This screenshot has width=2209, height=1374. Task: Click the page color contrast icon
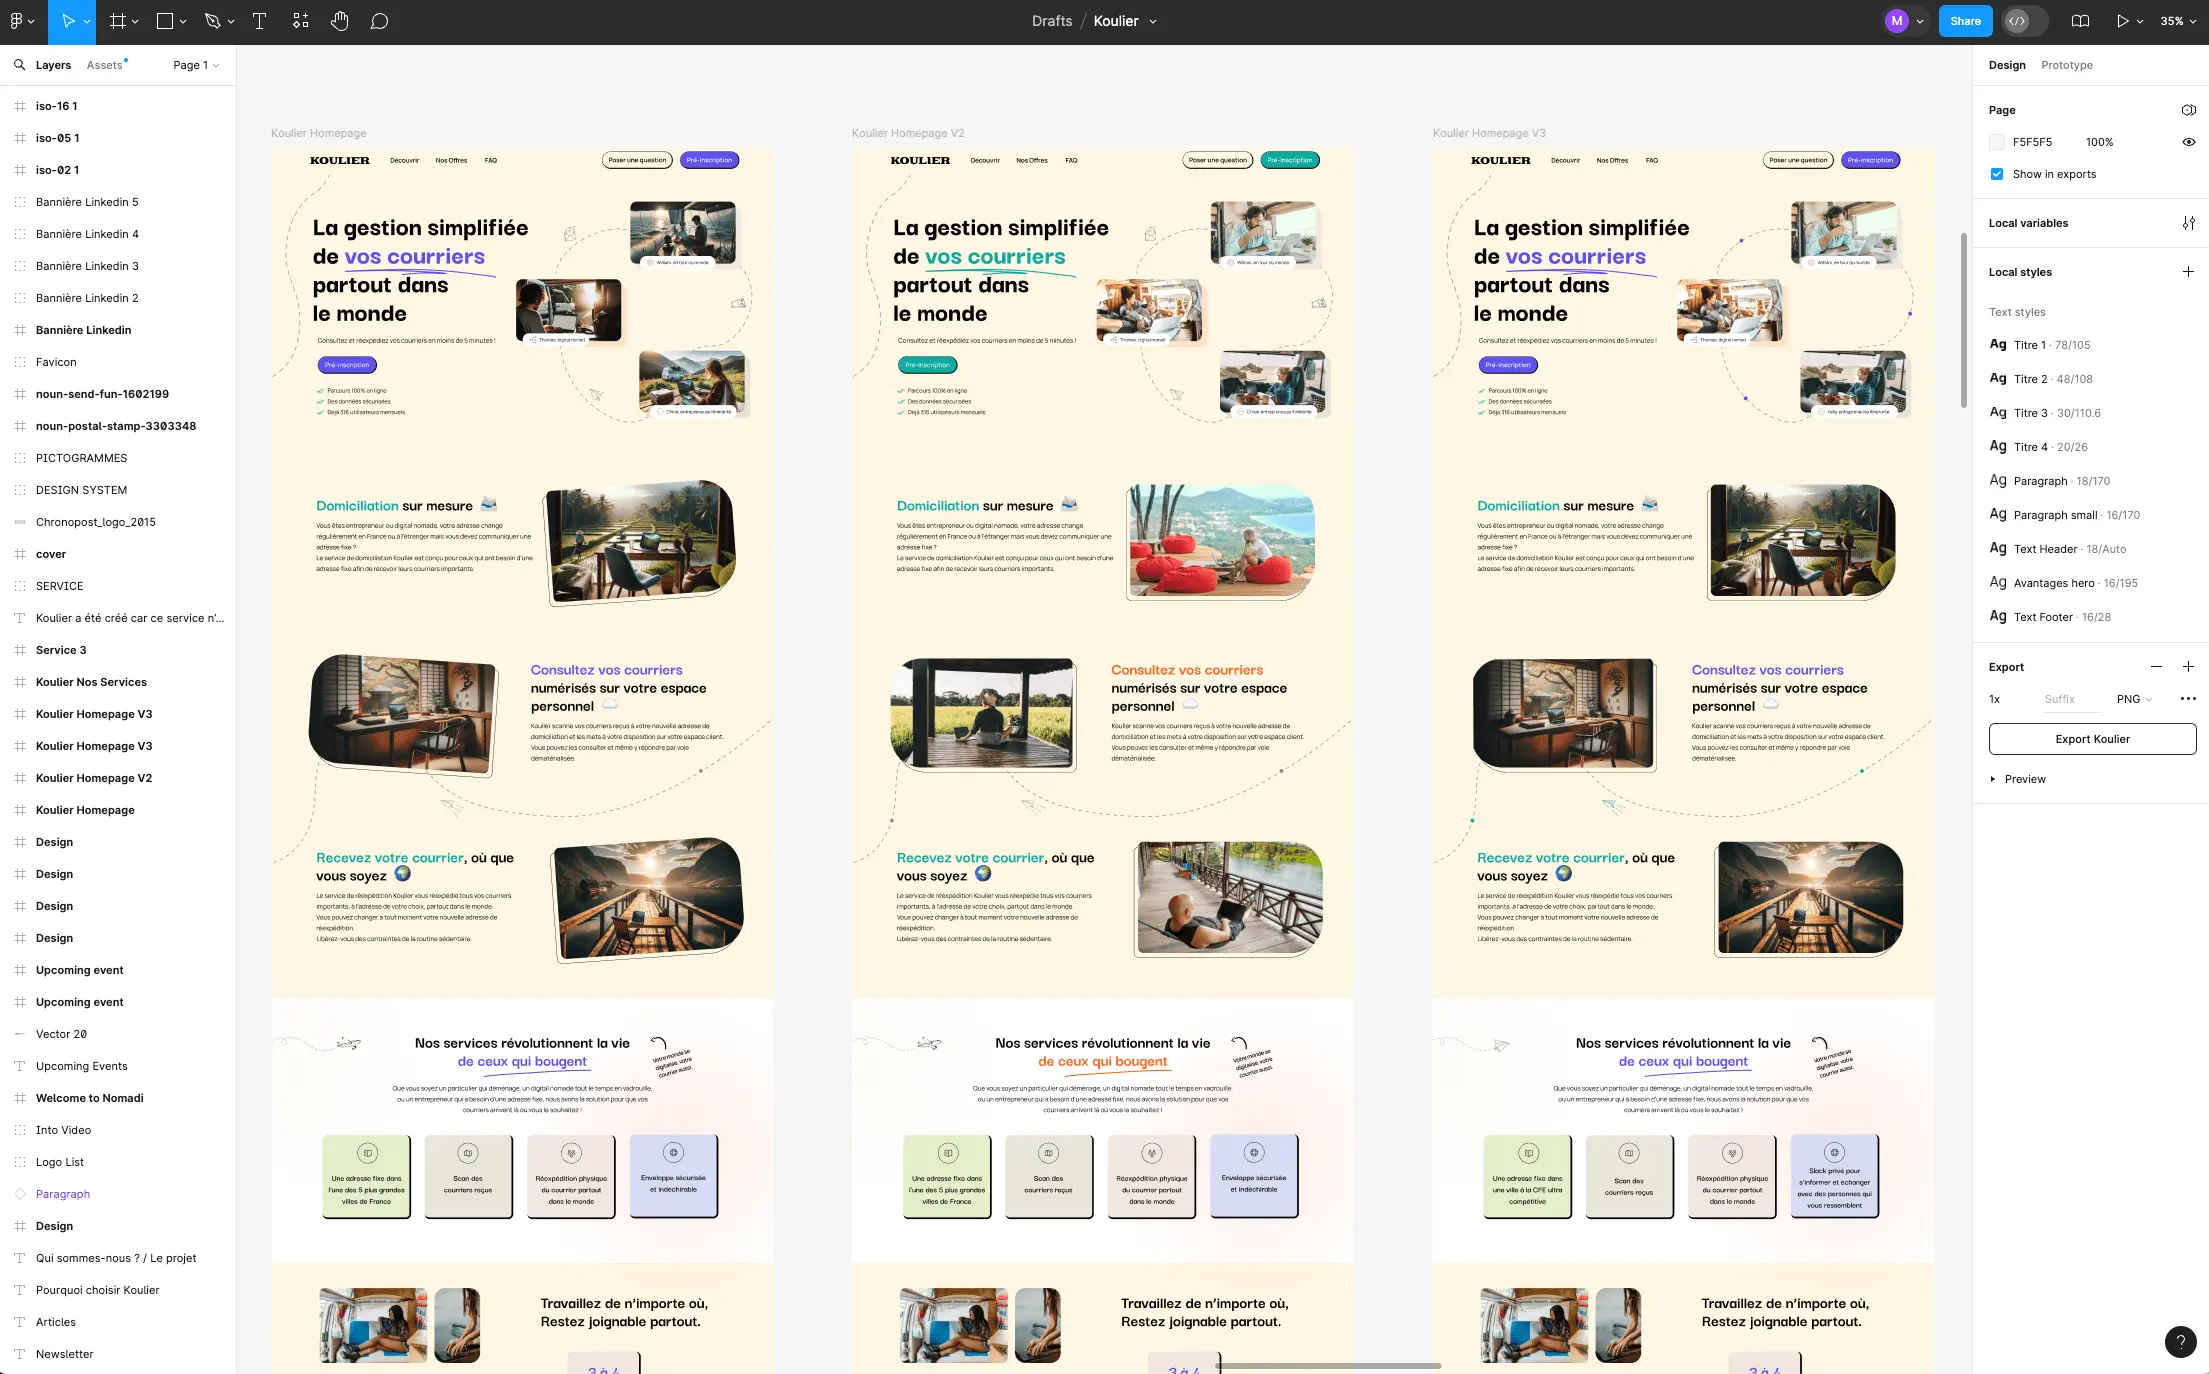2188,110
